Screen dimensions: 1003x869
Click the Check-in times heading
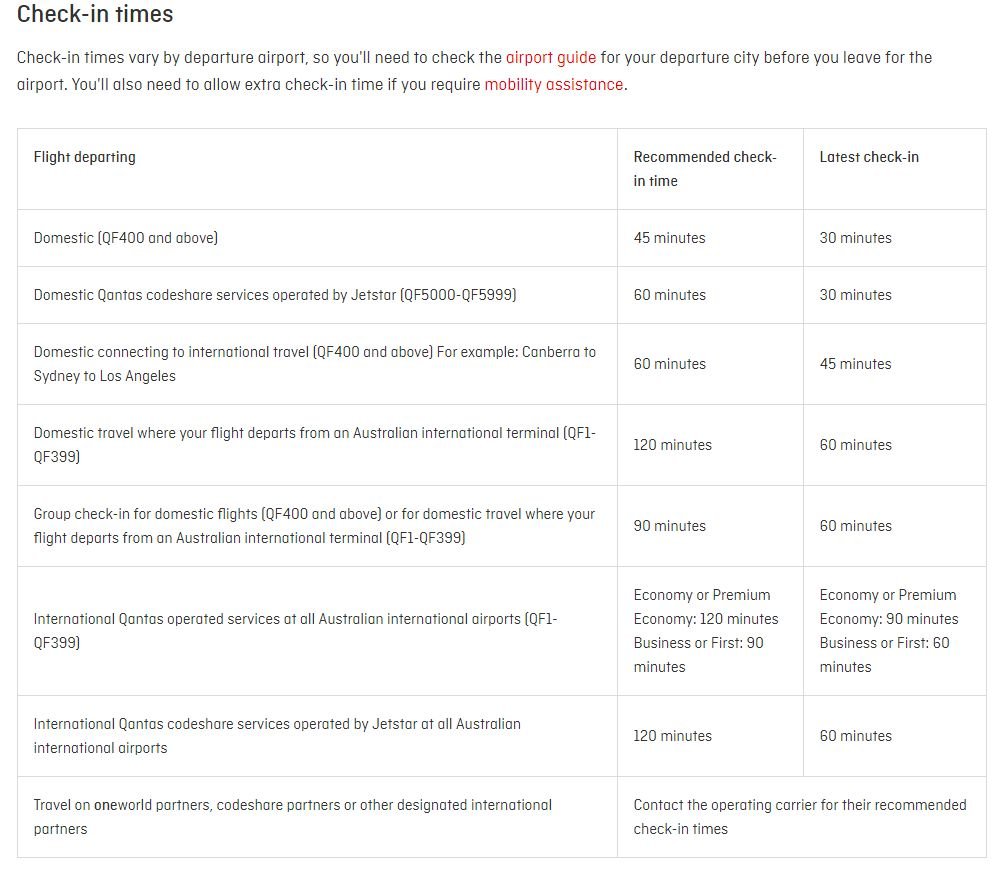95,14
